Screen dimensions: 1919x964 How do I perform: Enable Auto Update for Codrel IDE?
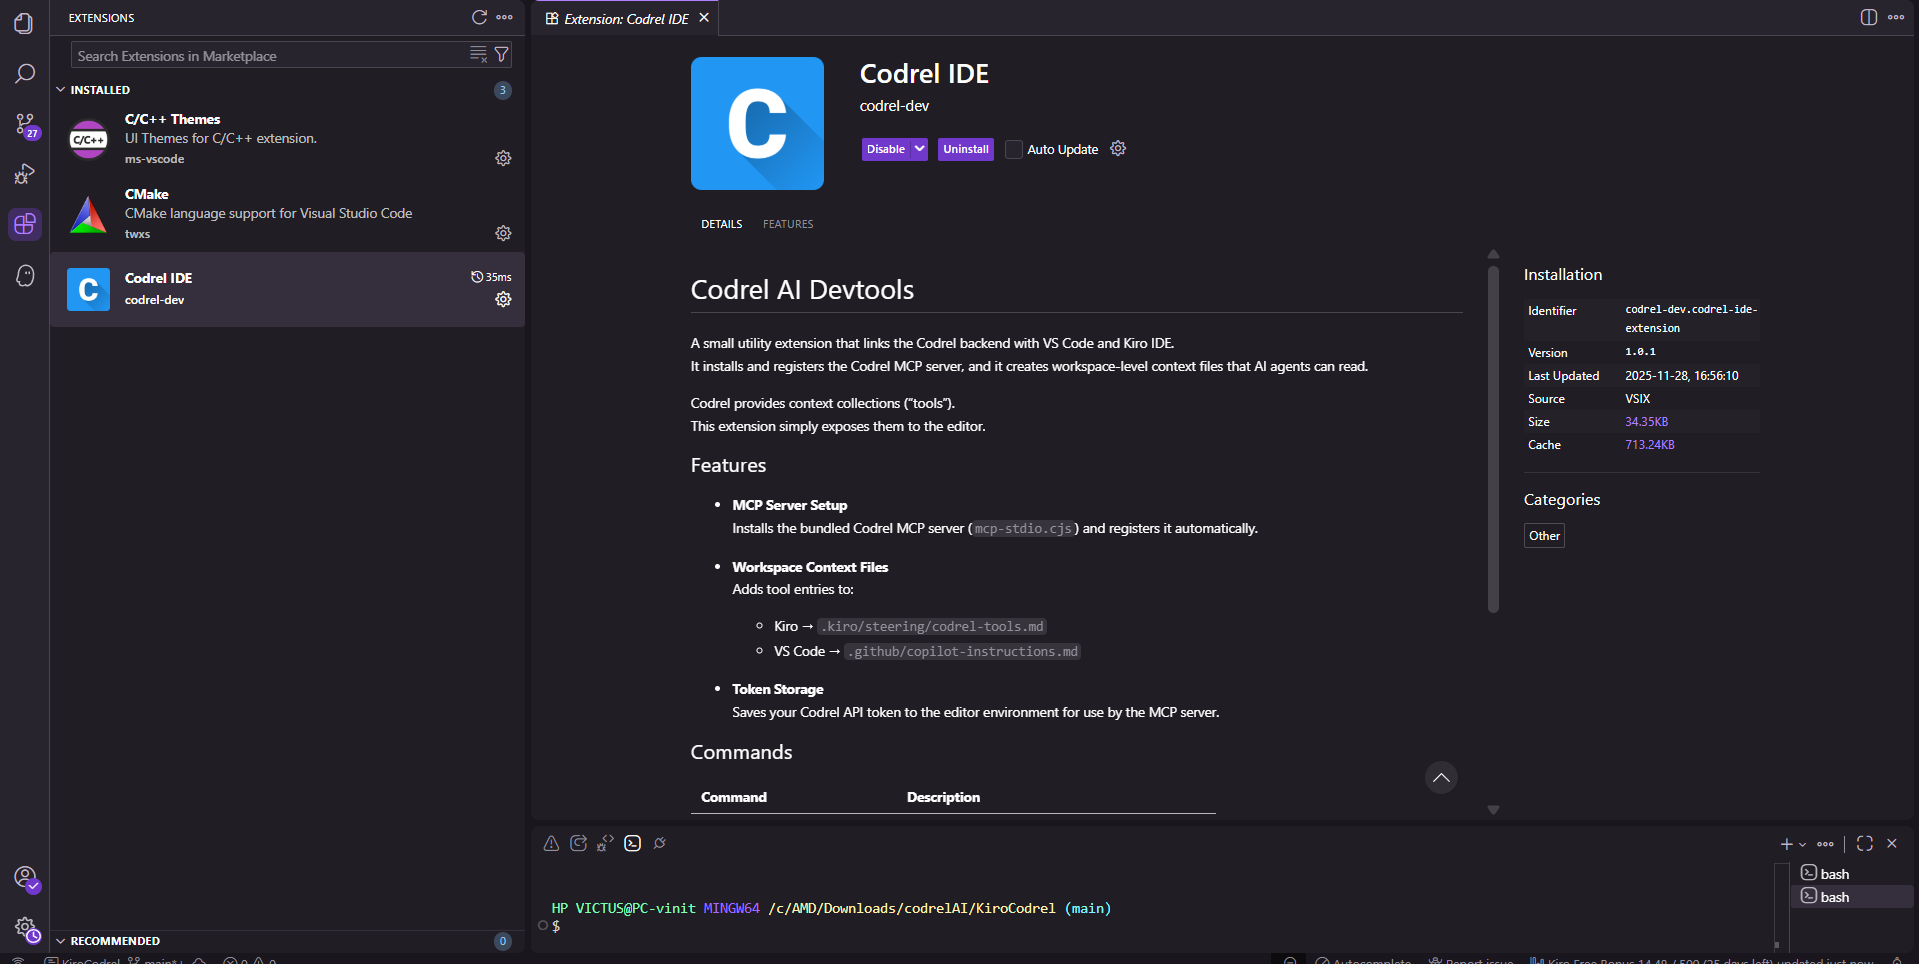point(1013,149)
